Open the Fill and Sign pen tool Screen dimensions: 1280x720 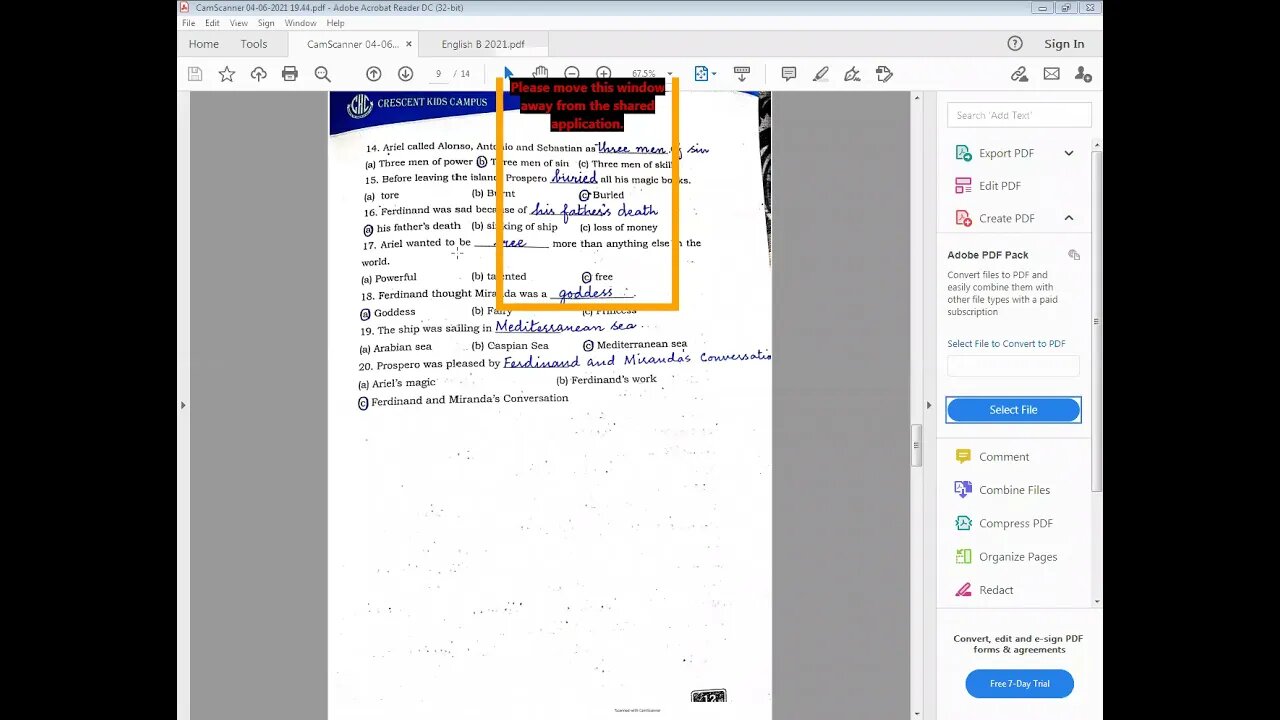tap(852, 74)
